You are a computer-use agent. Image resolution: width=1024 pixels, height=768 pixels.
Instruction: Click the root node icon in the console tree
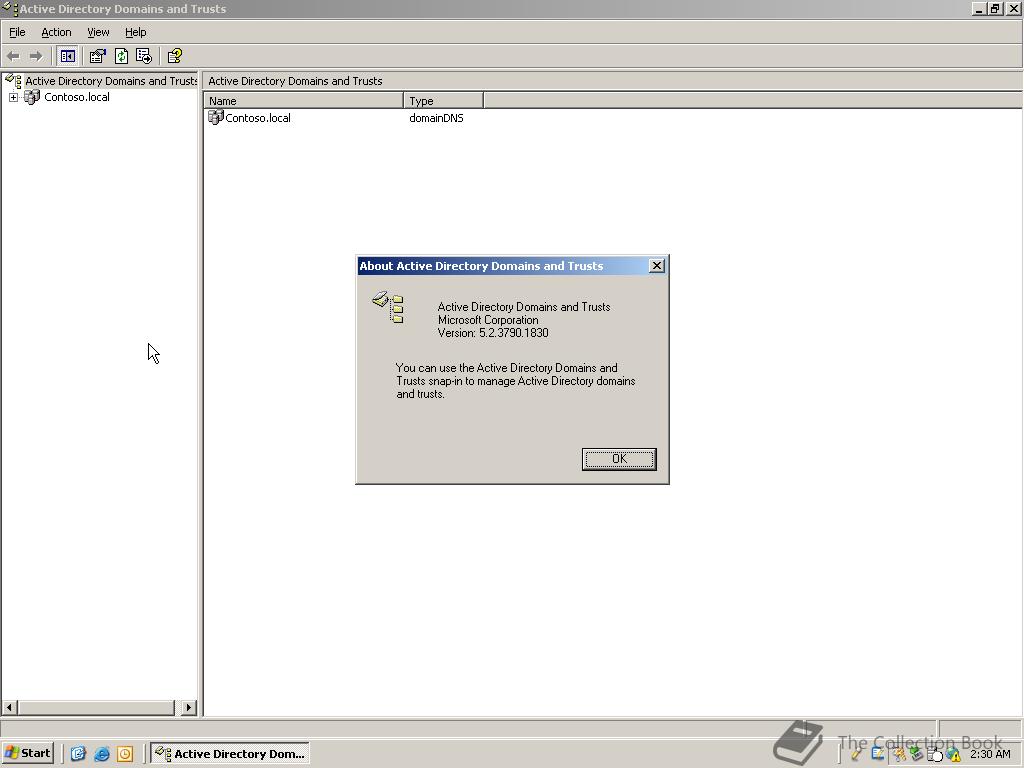point(13,80)
